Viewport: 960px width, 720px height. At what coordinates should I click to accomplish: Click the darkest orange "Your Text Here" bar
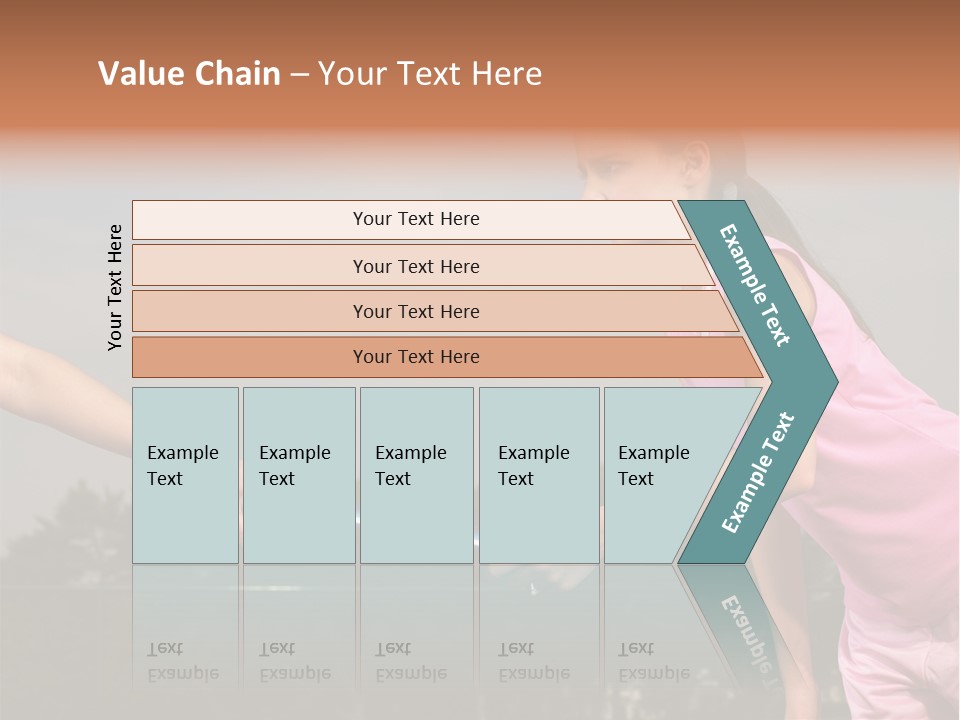click(415, 357)
